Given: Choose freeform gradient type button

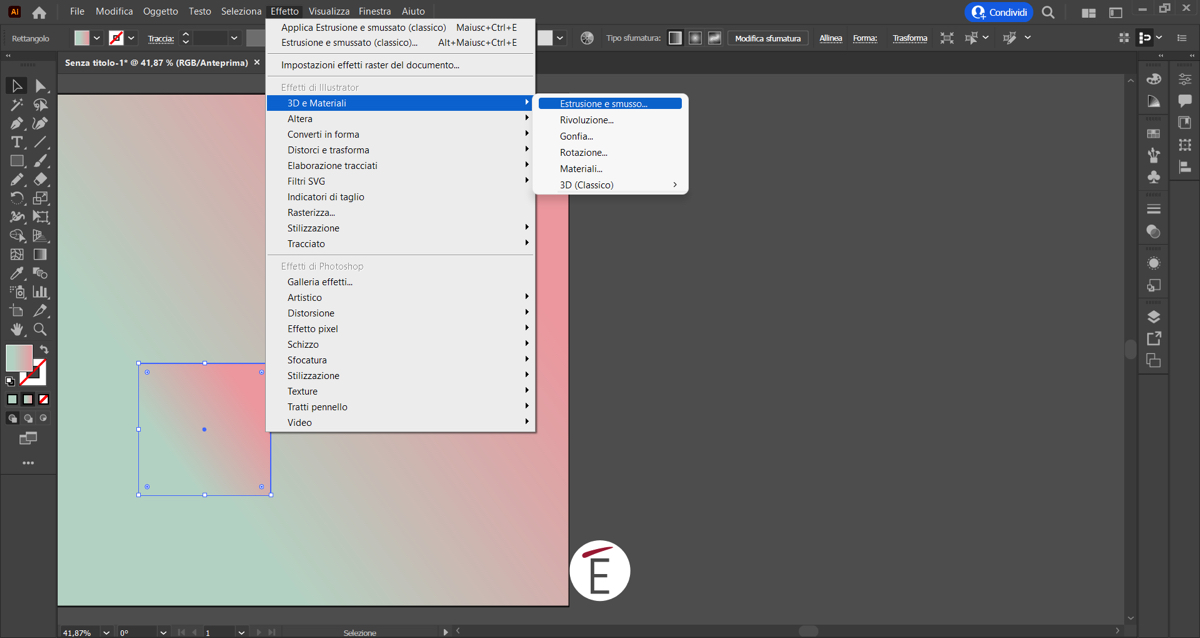Looking at the screenshot, I should [x=714, y=38].
